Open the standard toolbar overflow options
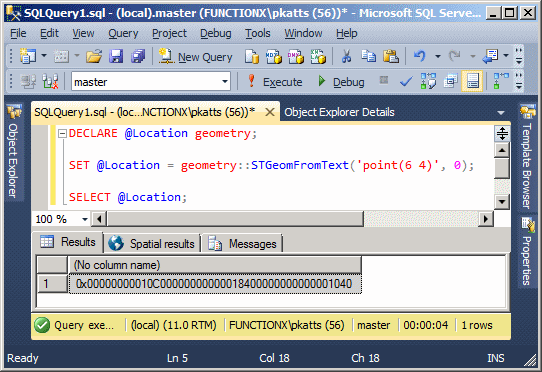Screen dimensions: 542x372 tap(518, 56)
